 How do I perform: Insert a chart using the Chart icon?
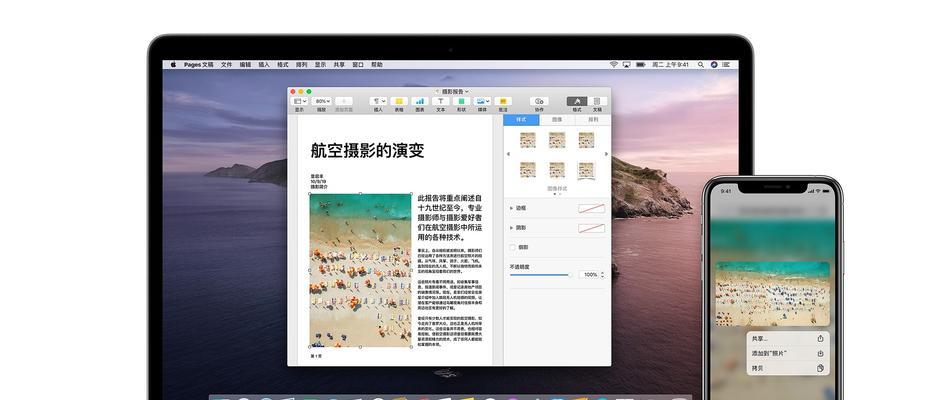click(420, 102)
